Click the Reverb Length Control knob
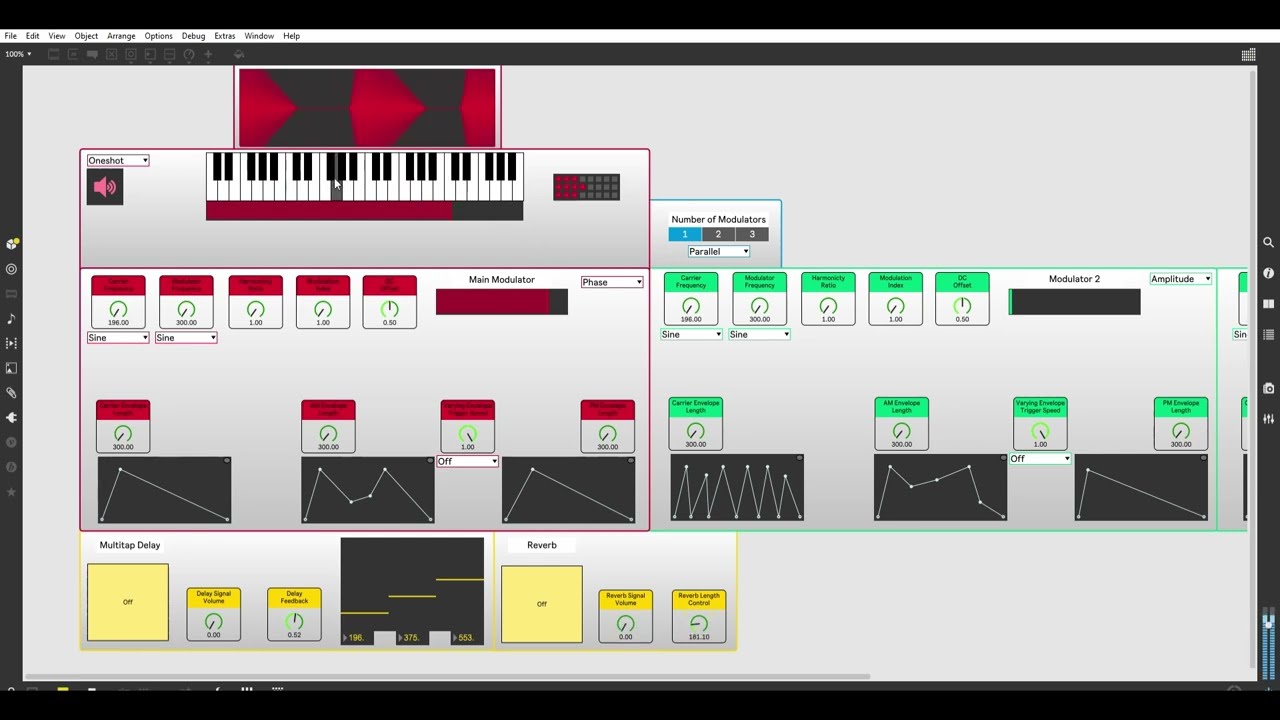Screen dimensions: 1280x720 coord(699,623)
